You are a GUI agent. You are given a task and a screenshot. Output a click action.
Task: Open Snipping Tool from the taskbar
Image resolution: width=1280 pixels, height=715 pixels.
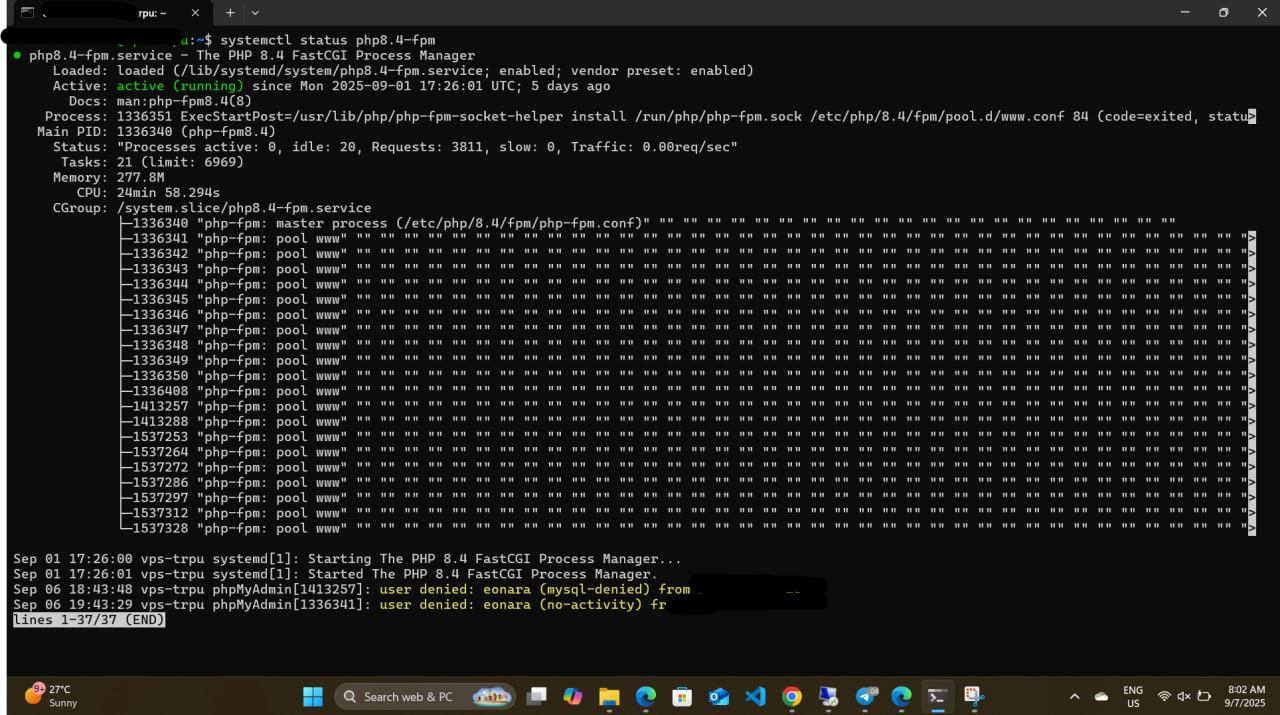pyautogui.click(x=973, y=696)
